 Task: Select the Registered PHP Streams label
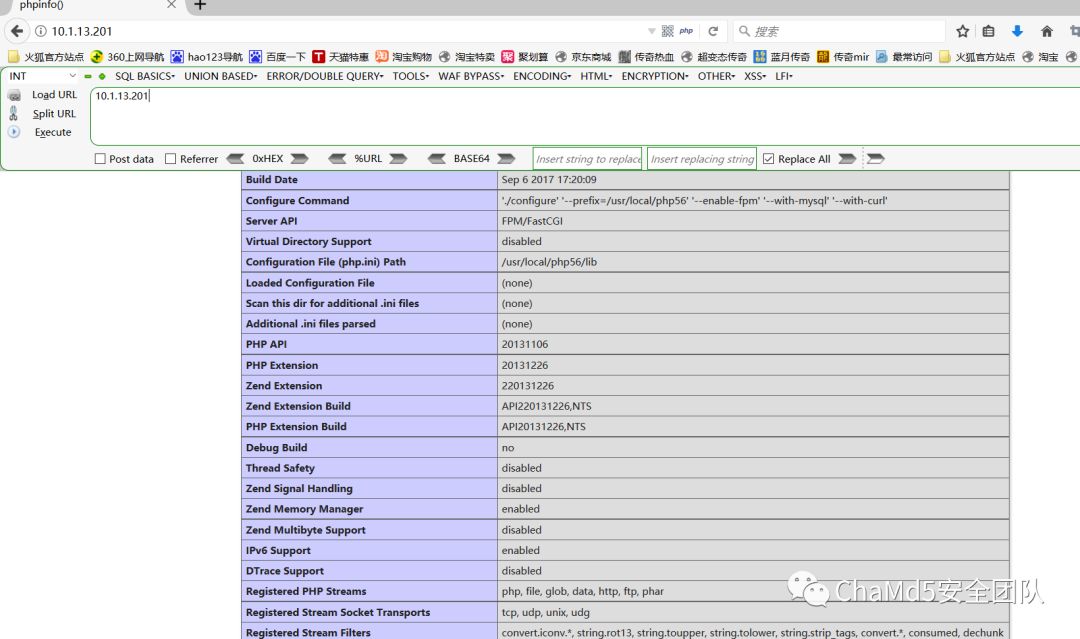point(306,591)
